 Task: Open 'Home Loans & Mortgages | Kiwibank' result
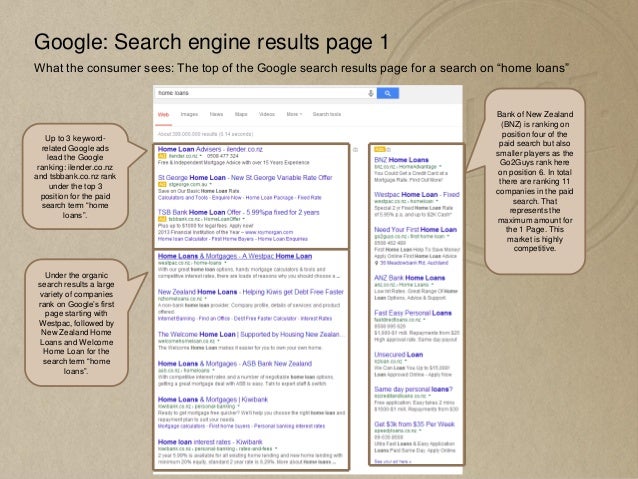pyautogui.click(x=213, y=400)
